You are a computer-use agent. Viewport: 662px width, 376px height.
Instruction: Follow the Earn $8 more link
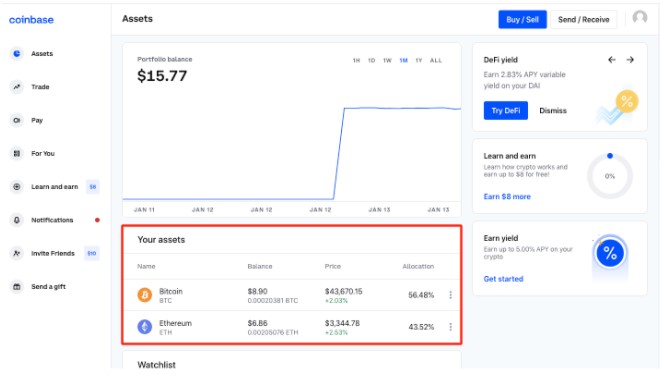click(507, 197)
